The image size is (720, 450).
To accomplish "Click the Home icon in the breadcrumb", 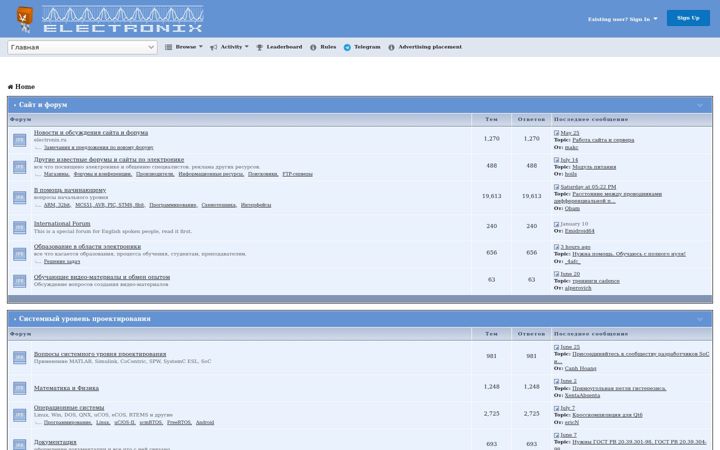I will click(x=10, y=87).
